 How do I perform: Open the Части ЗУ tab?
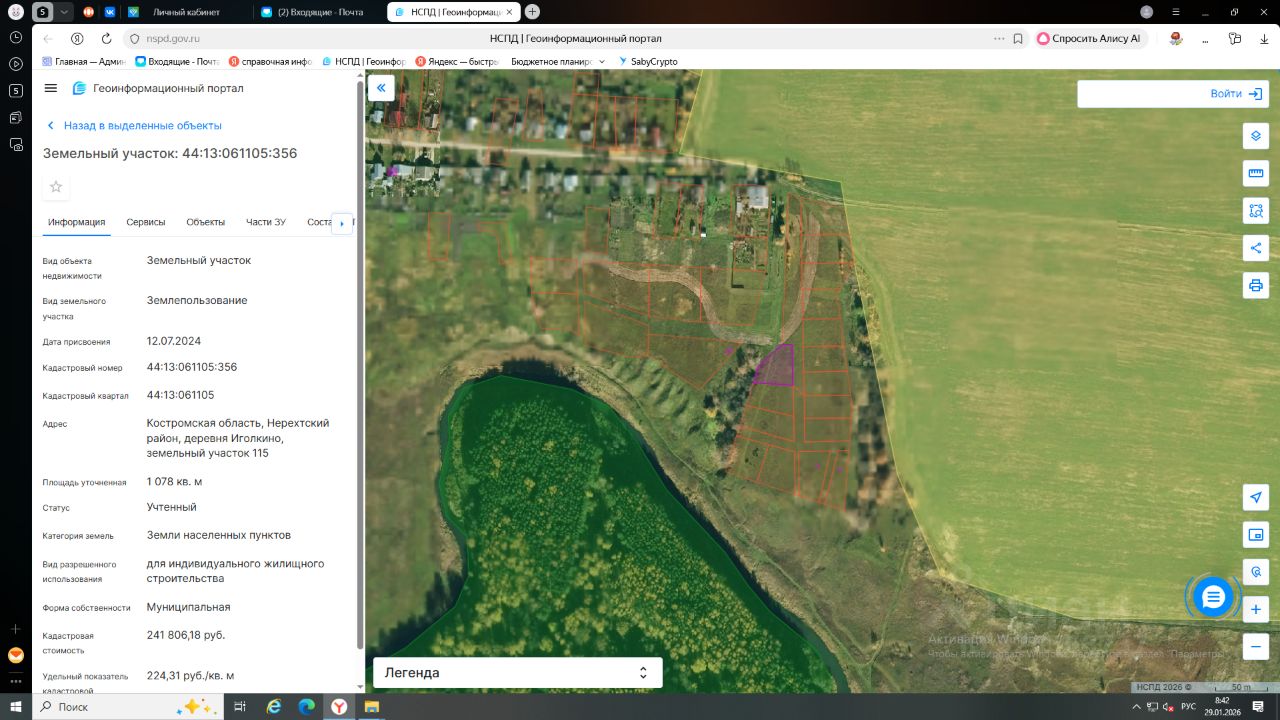click(x=266, y=222)
